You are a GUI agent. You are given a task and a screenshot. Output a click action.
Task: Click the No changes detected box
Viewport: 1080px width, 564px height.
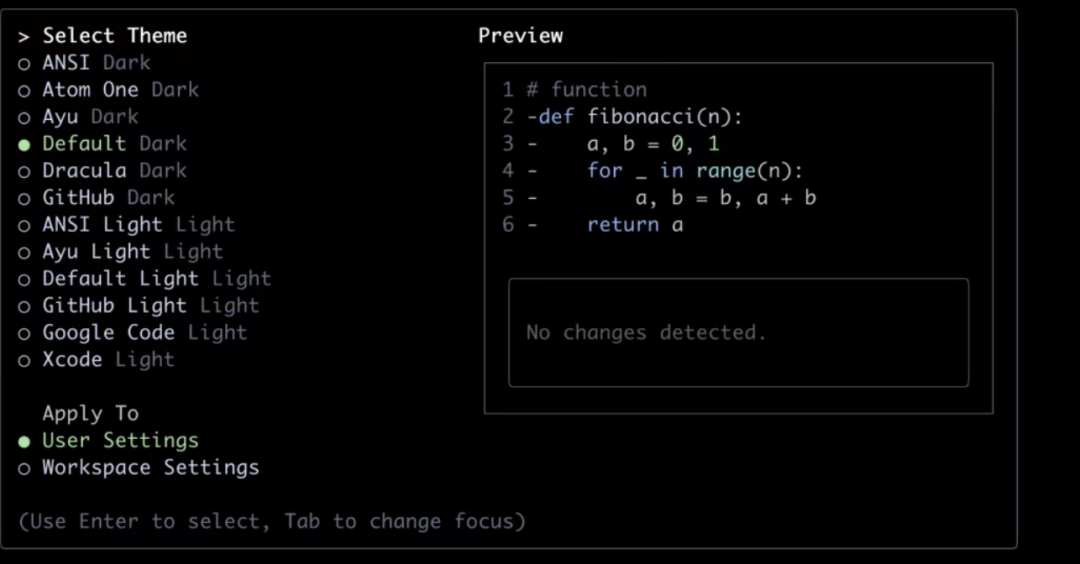(x=738, y=333)
